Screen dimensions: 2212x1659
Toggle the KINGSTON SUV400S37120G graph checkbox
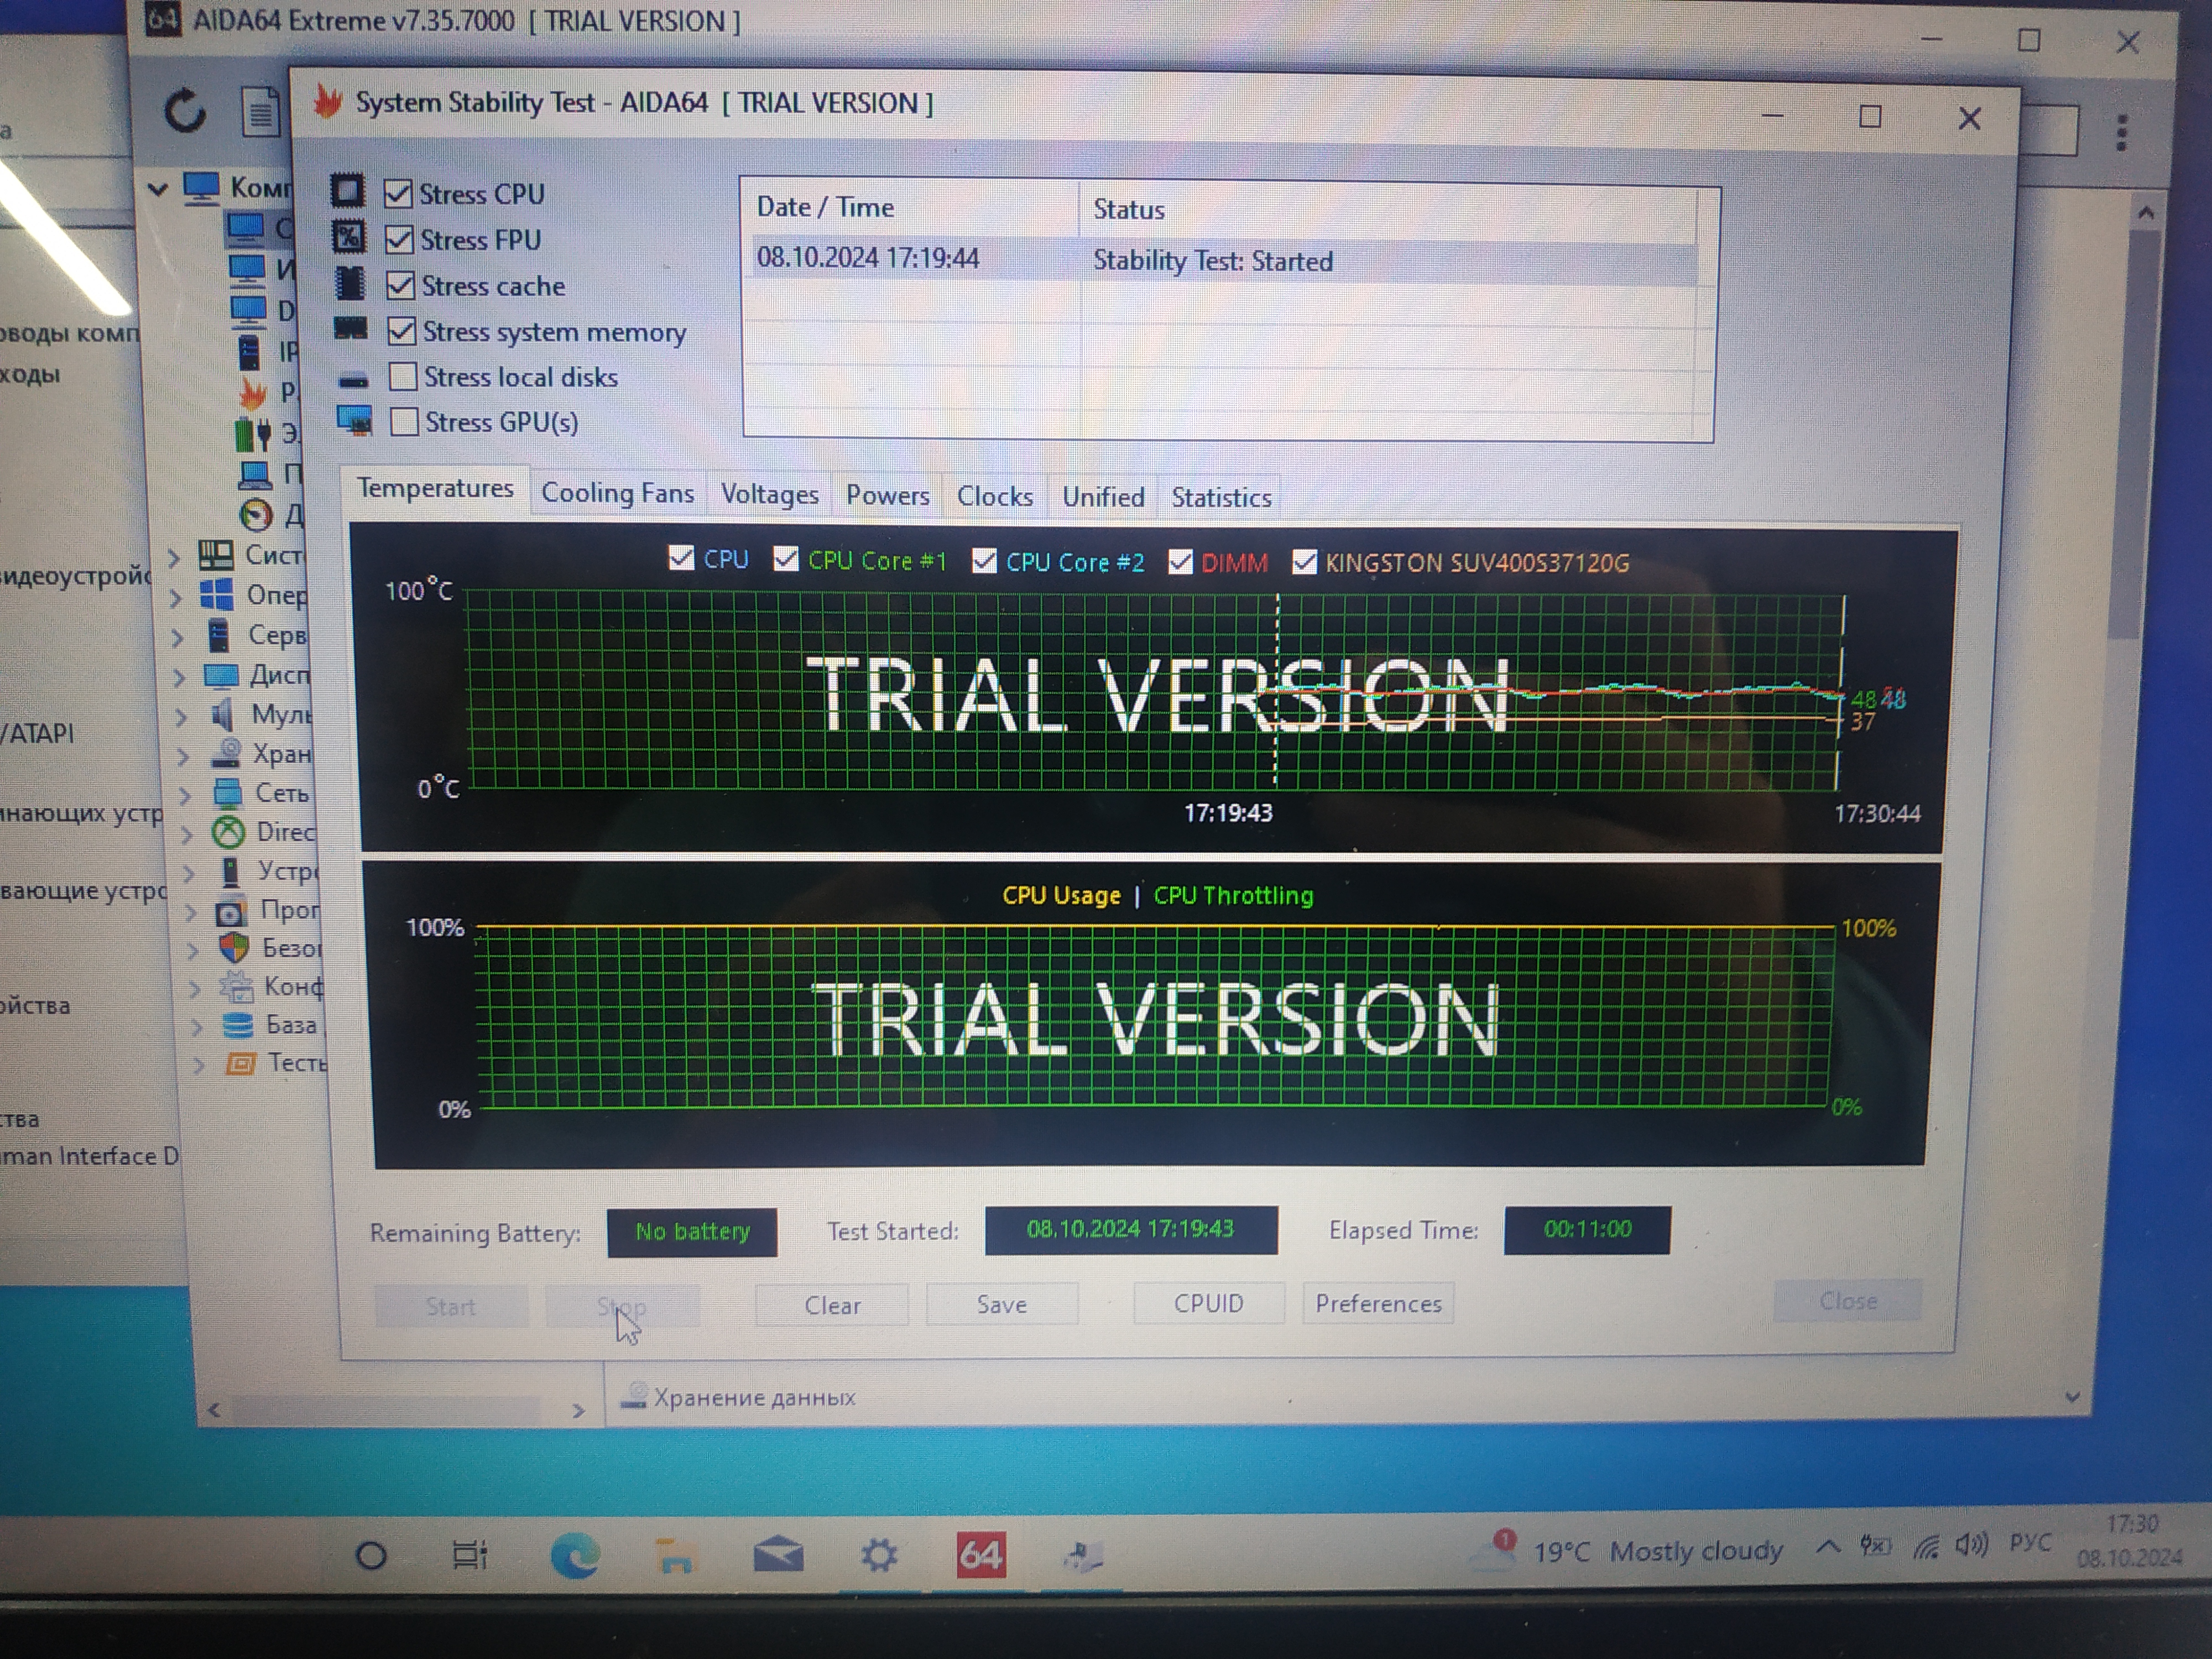[1304, 562]
